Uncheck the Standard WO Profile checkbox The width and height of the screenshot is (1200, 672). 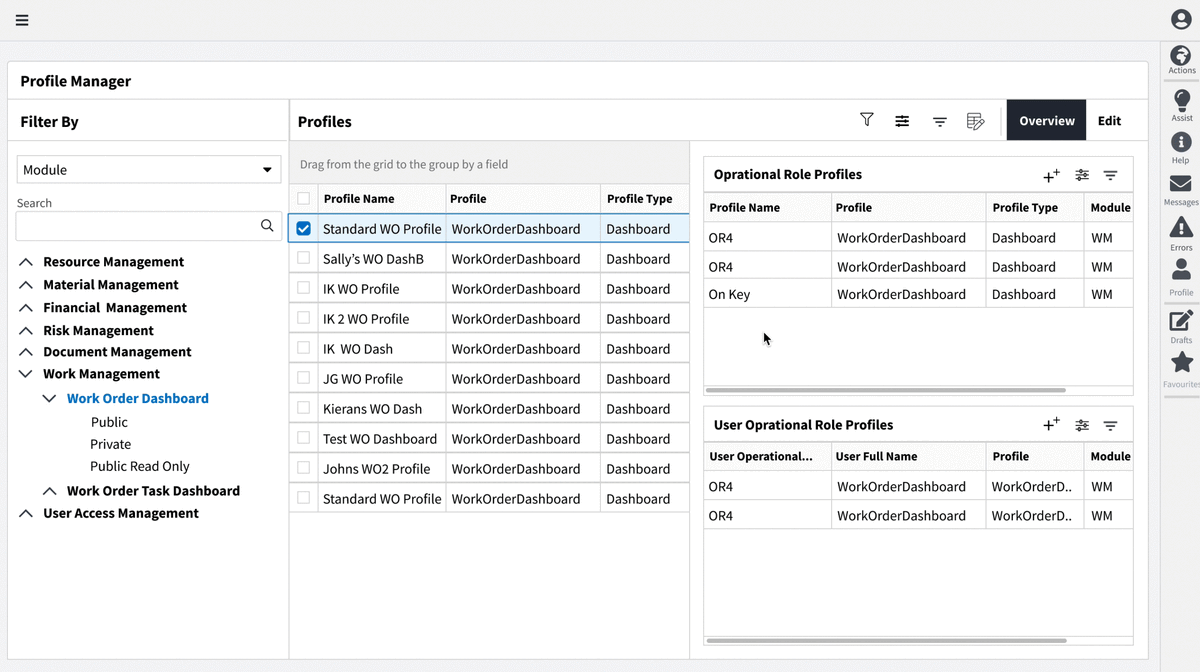[304, 229]
